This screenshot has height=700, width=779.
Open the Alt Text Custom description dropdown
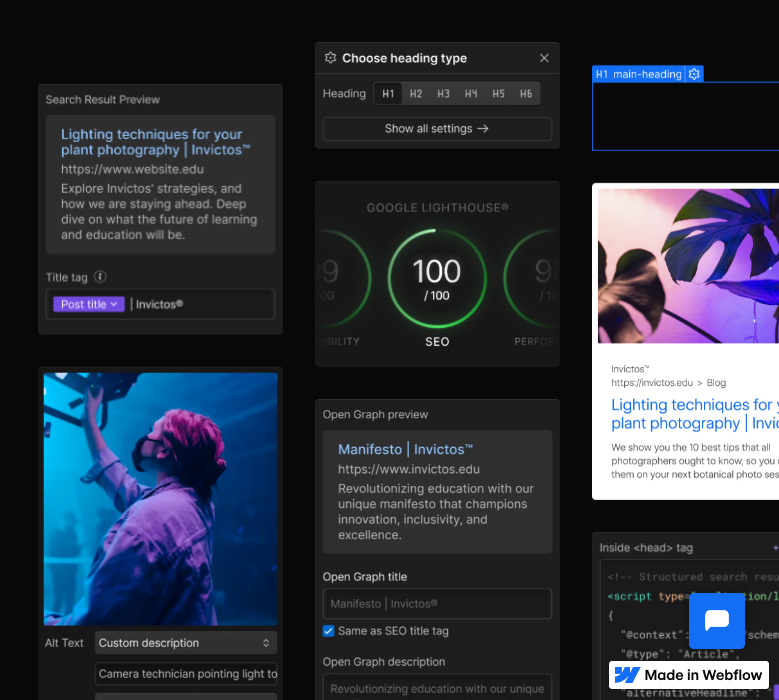point(186,643)
